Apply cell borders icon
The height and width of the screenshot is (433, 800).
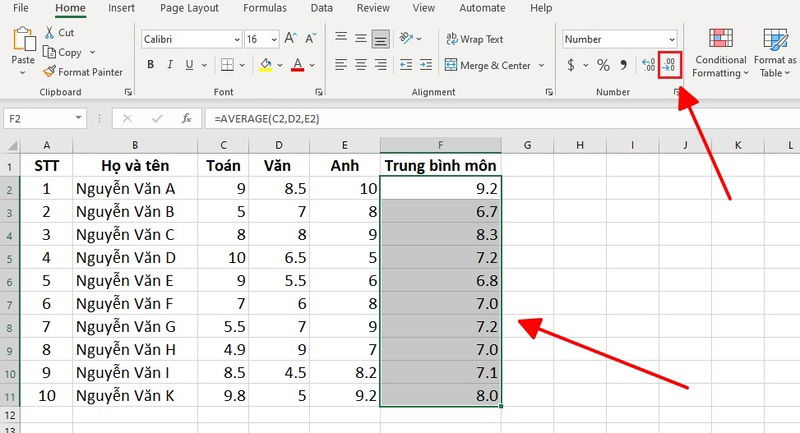pyautogui.click(x=227, y=65)
